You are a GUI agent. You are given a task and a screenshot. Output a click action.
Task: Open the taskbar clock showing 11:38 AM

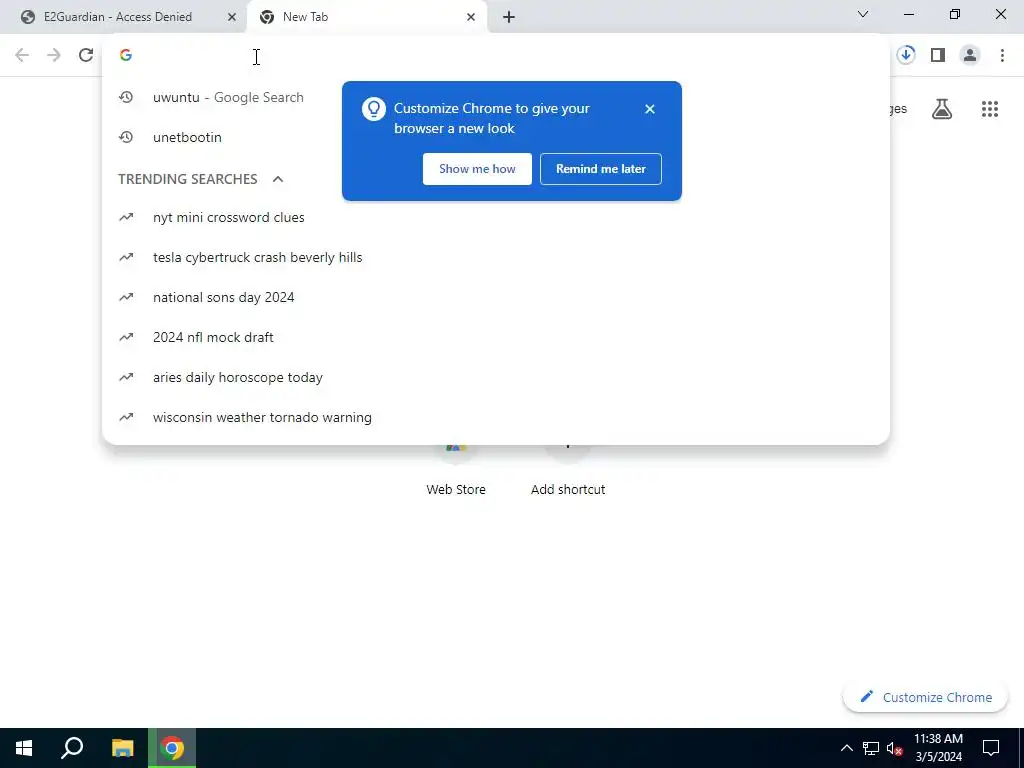click(x=938, y=748)
